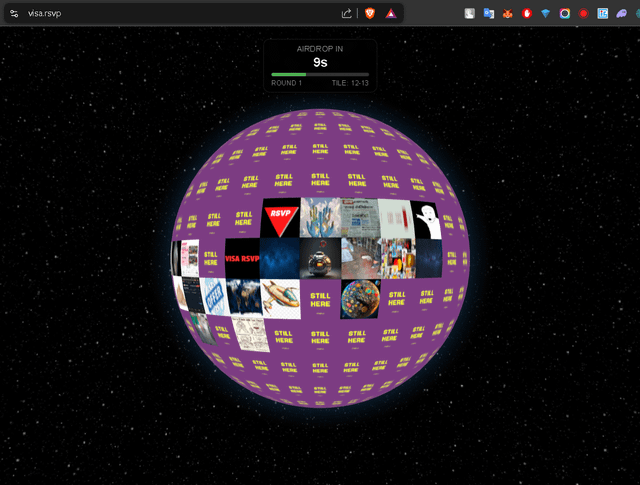
Task: Click the site settings icon in address bar
Action: click(x=14, y=14)
